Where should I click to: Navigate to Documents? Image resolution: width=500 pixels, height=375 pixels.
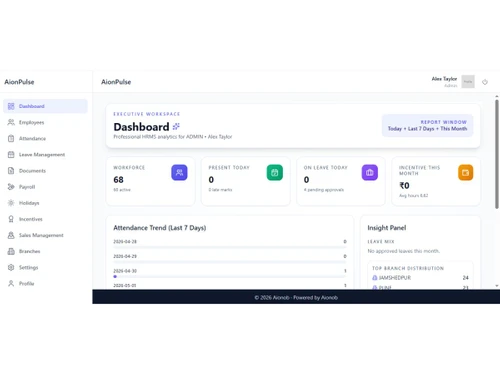click(x=45, y=171)
